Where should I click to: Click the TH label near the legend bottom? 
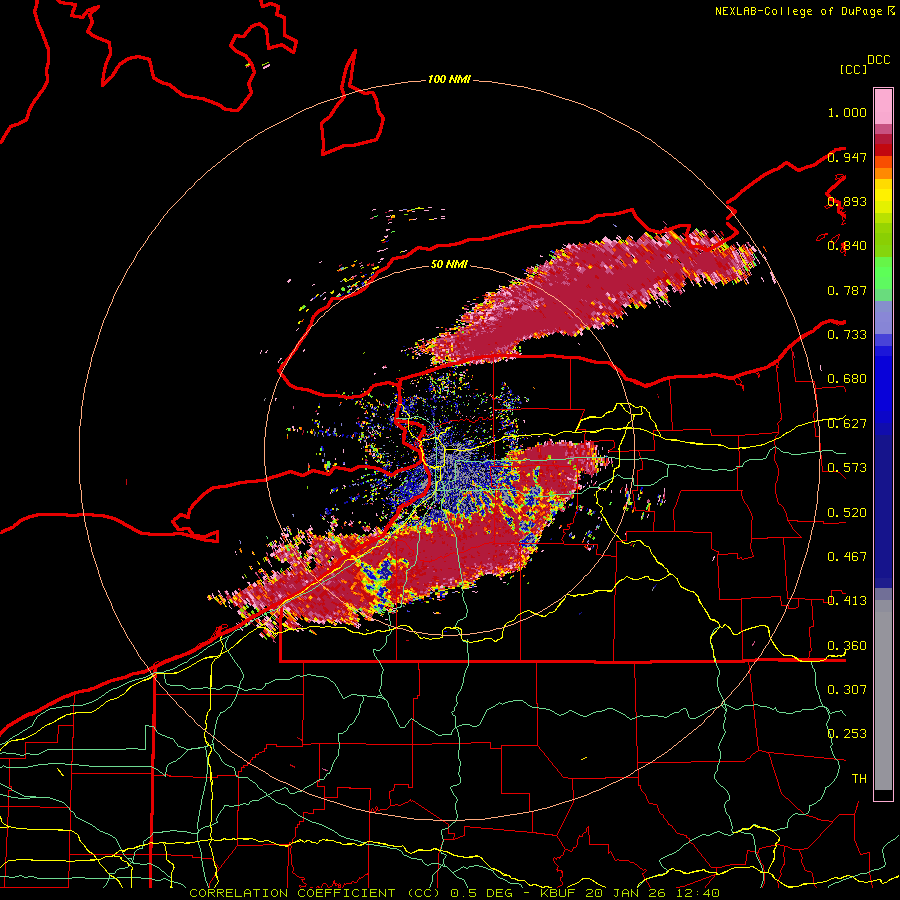coord(859,778)
